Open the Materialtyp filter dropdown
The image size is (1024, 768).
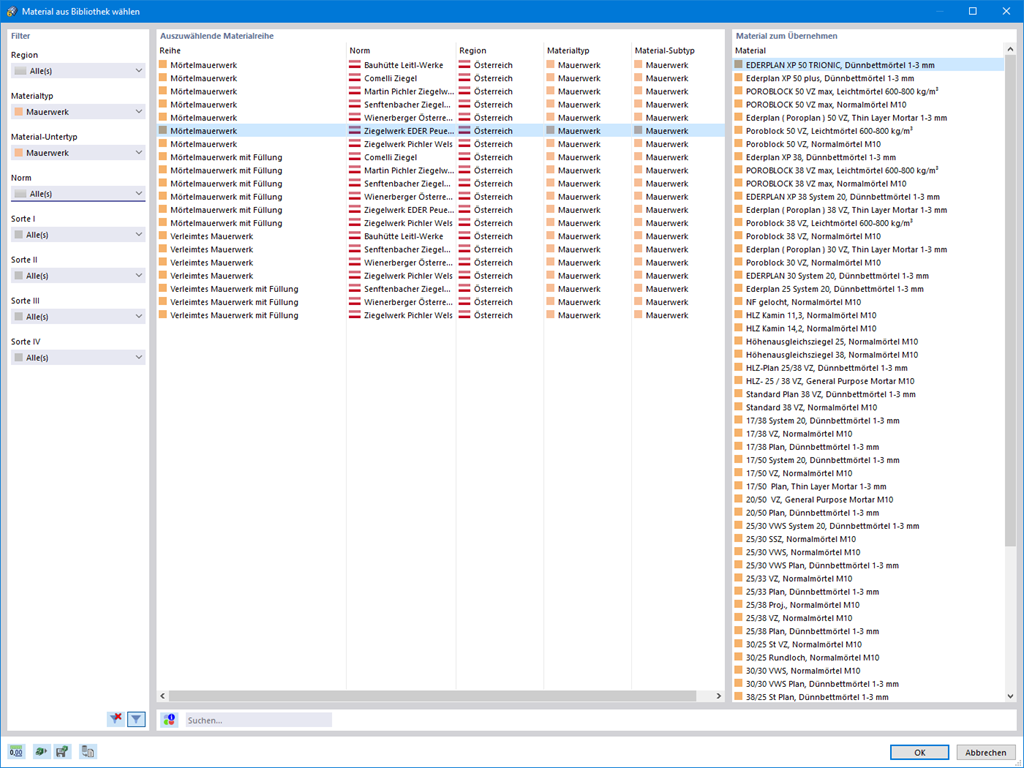78,112
